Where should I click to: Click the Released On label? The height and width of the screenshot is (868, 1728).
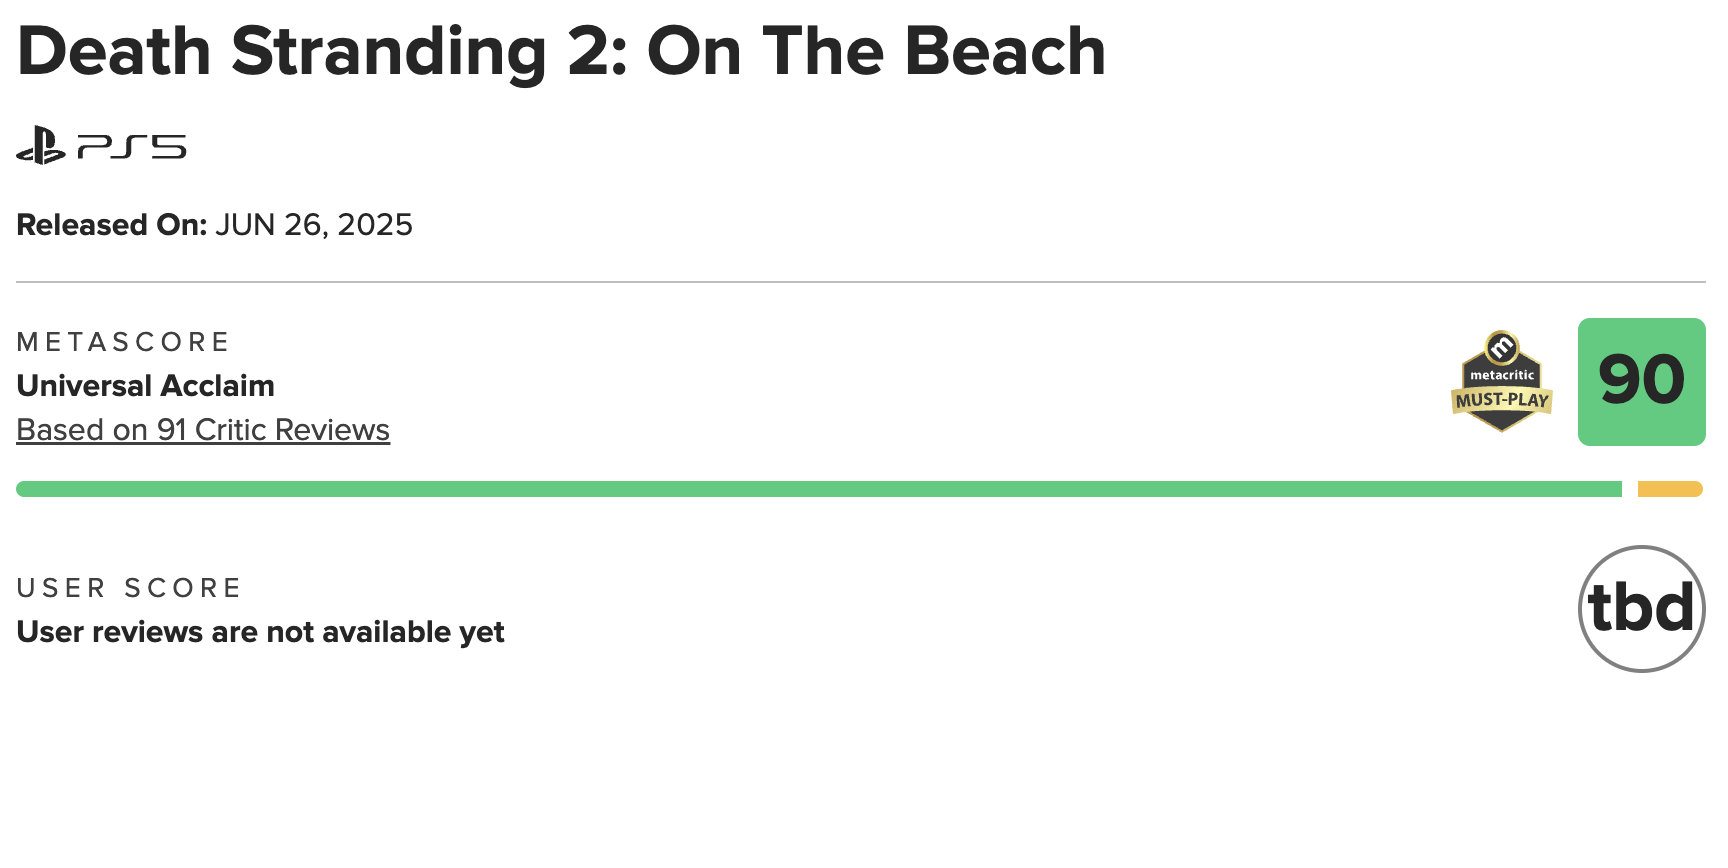[x=111, y=225]
